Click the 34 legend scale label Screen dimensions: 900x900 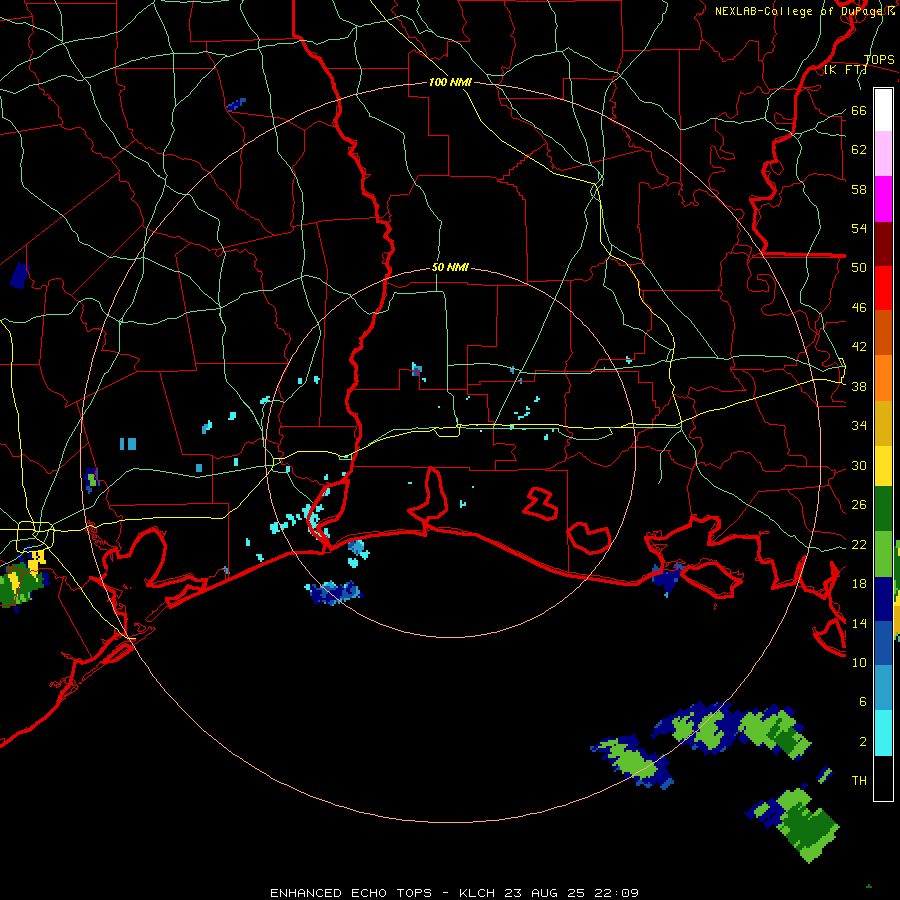(859, 426)
